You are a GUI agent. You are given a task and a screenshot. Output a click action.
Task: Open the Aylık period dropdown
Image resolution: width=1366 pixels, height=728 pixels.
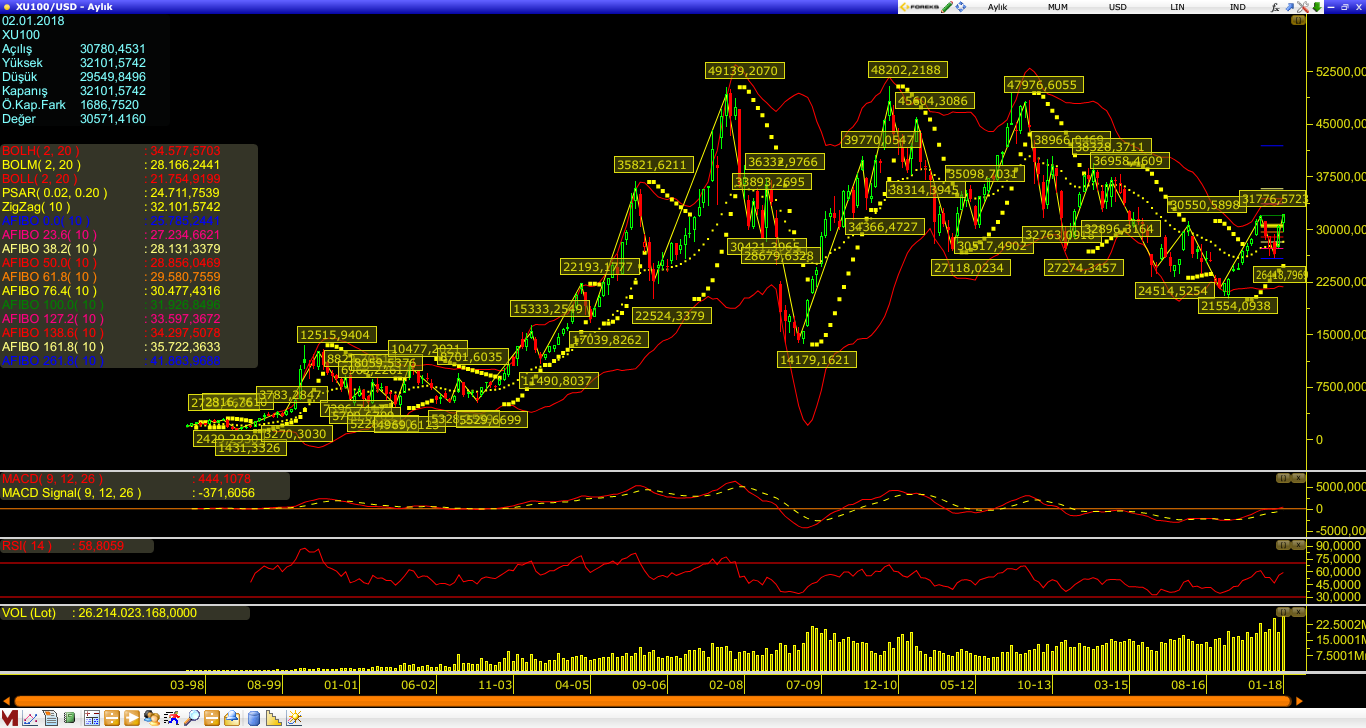[x=997, y=7]
